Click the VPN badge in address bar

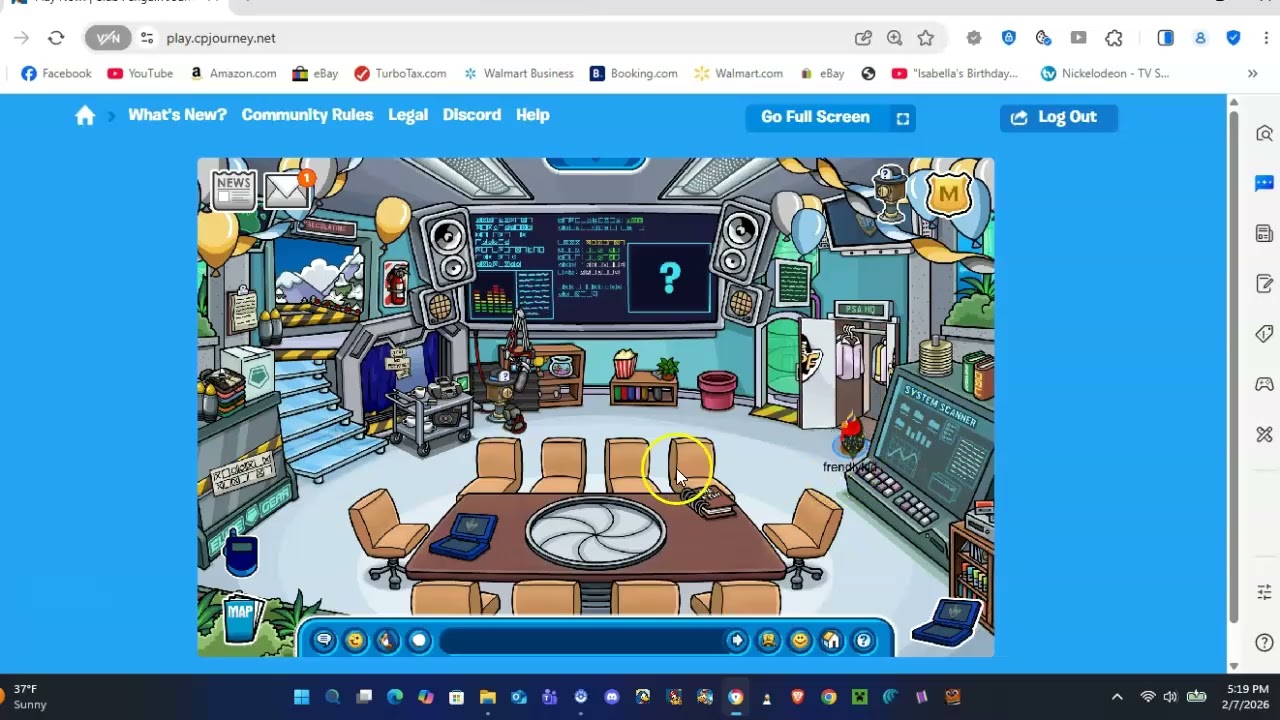click(108, 38)
